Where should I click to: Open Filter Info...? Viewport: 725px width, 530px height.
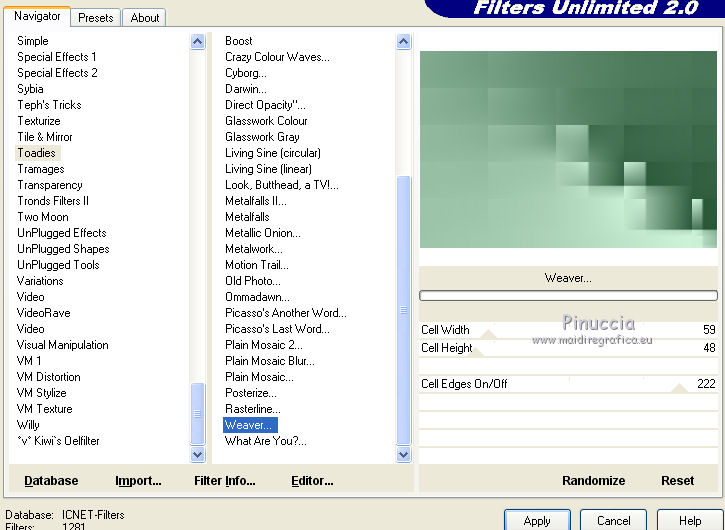point(225,481)
